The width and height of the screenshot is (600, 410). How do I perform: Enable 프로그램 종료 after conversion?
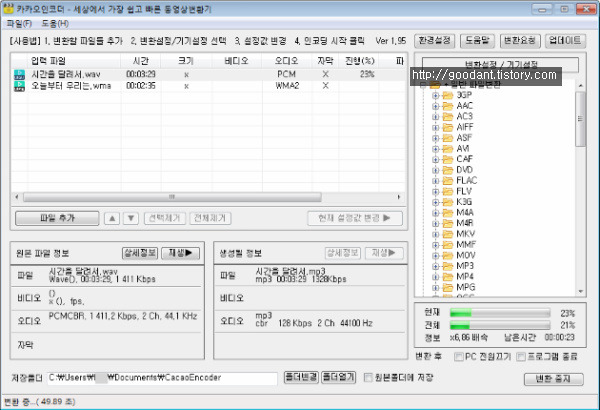coord(520,357)
